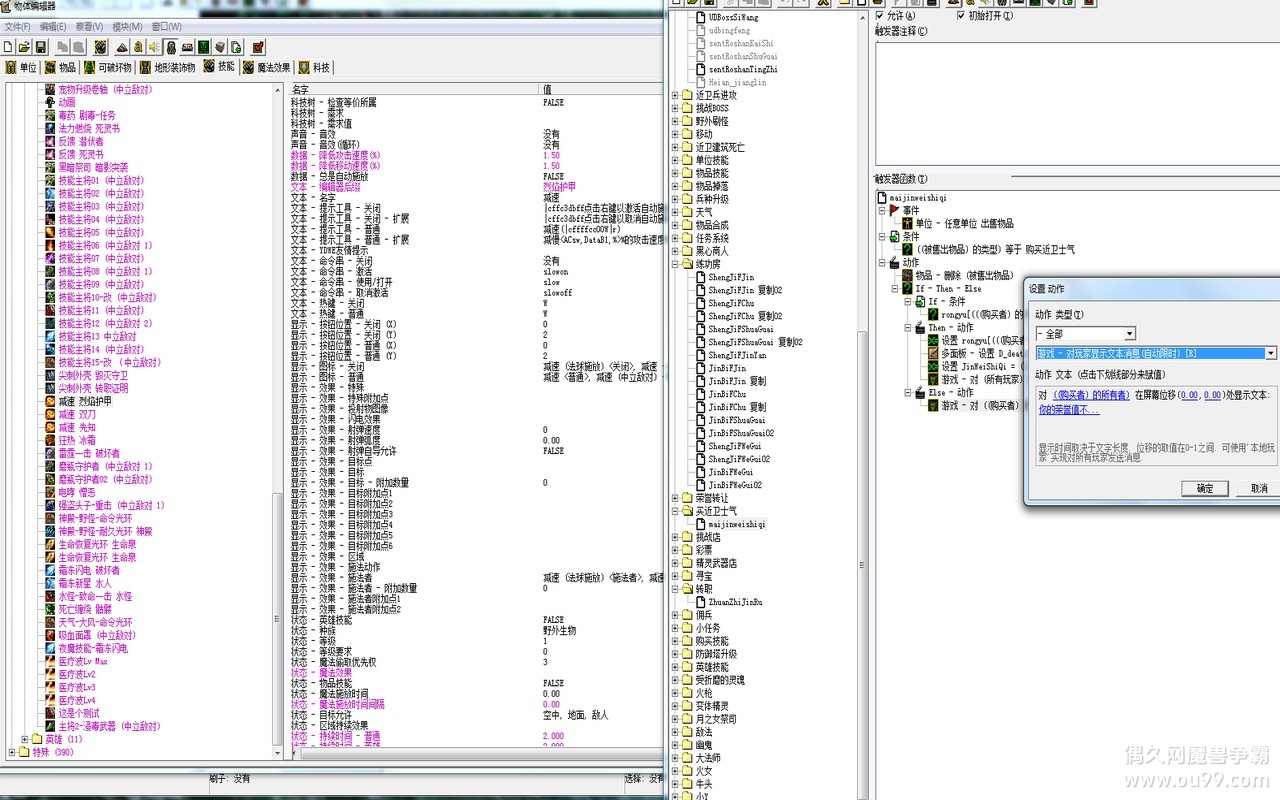Click inside the 触发器注释 comment box

[1077, 105]
